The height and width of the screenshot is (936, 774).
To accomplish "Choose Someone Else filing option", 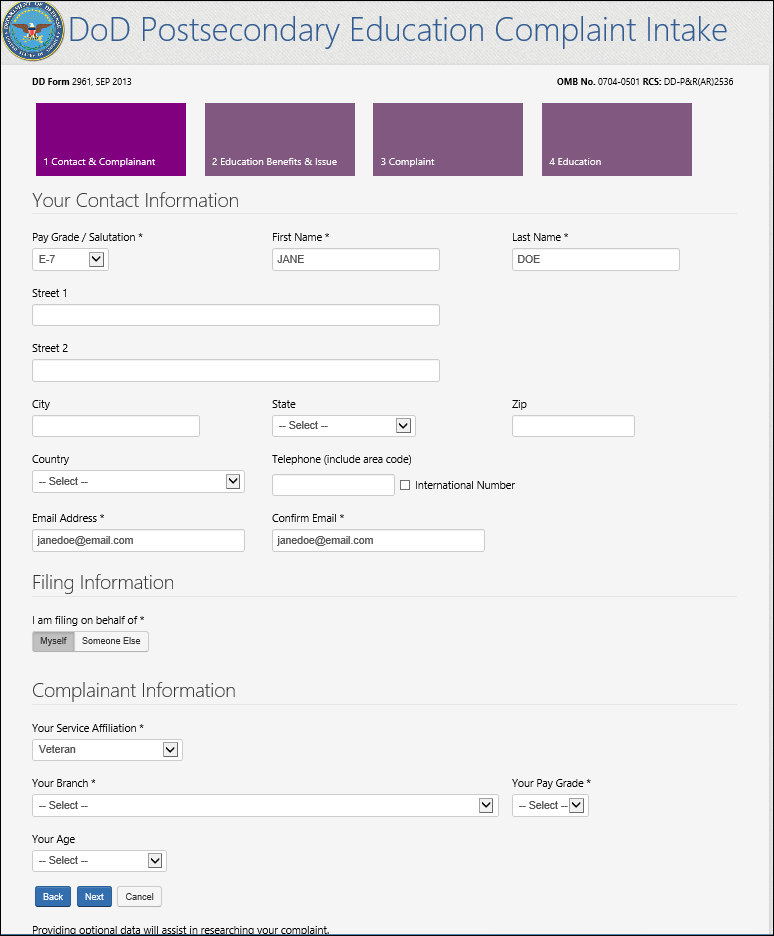I will [x=111, y=641].
